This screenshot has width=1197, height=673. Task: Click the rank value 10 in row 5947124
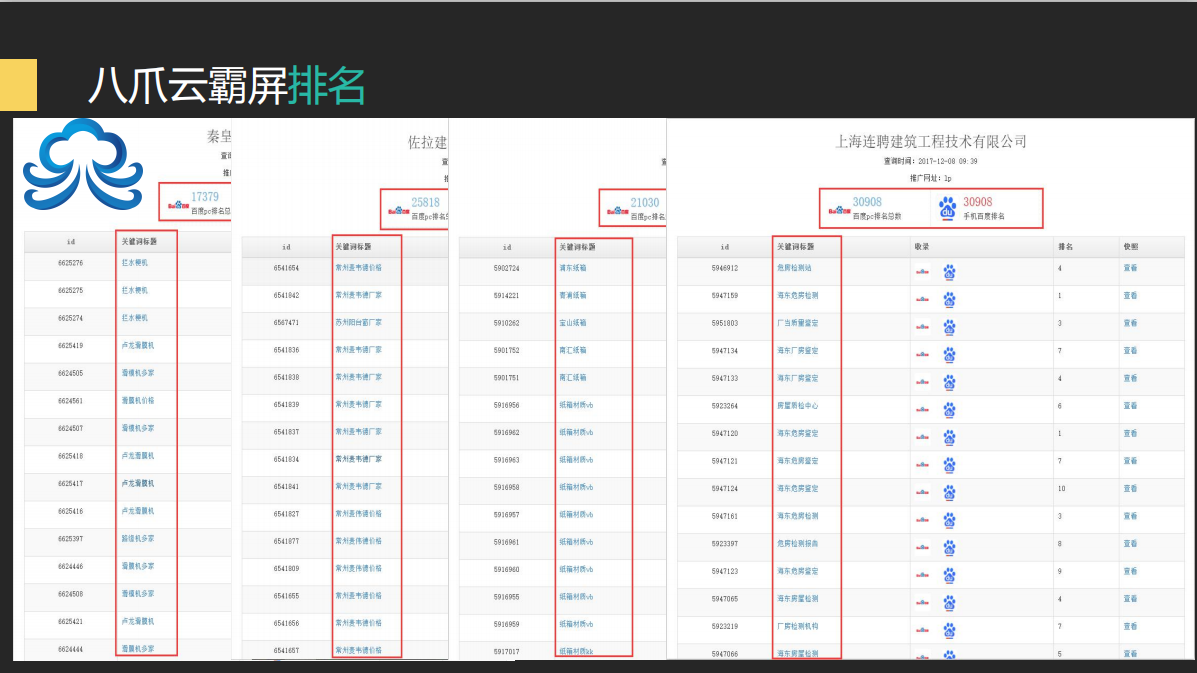[1061, 488]
